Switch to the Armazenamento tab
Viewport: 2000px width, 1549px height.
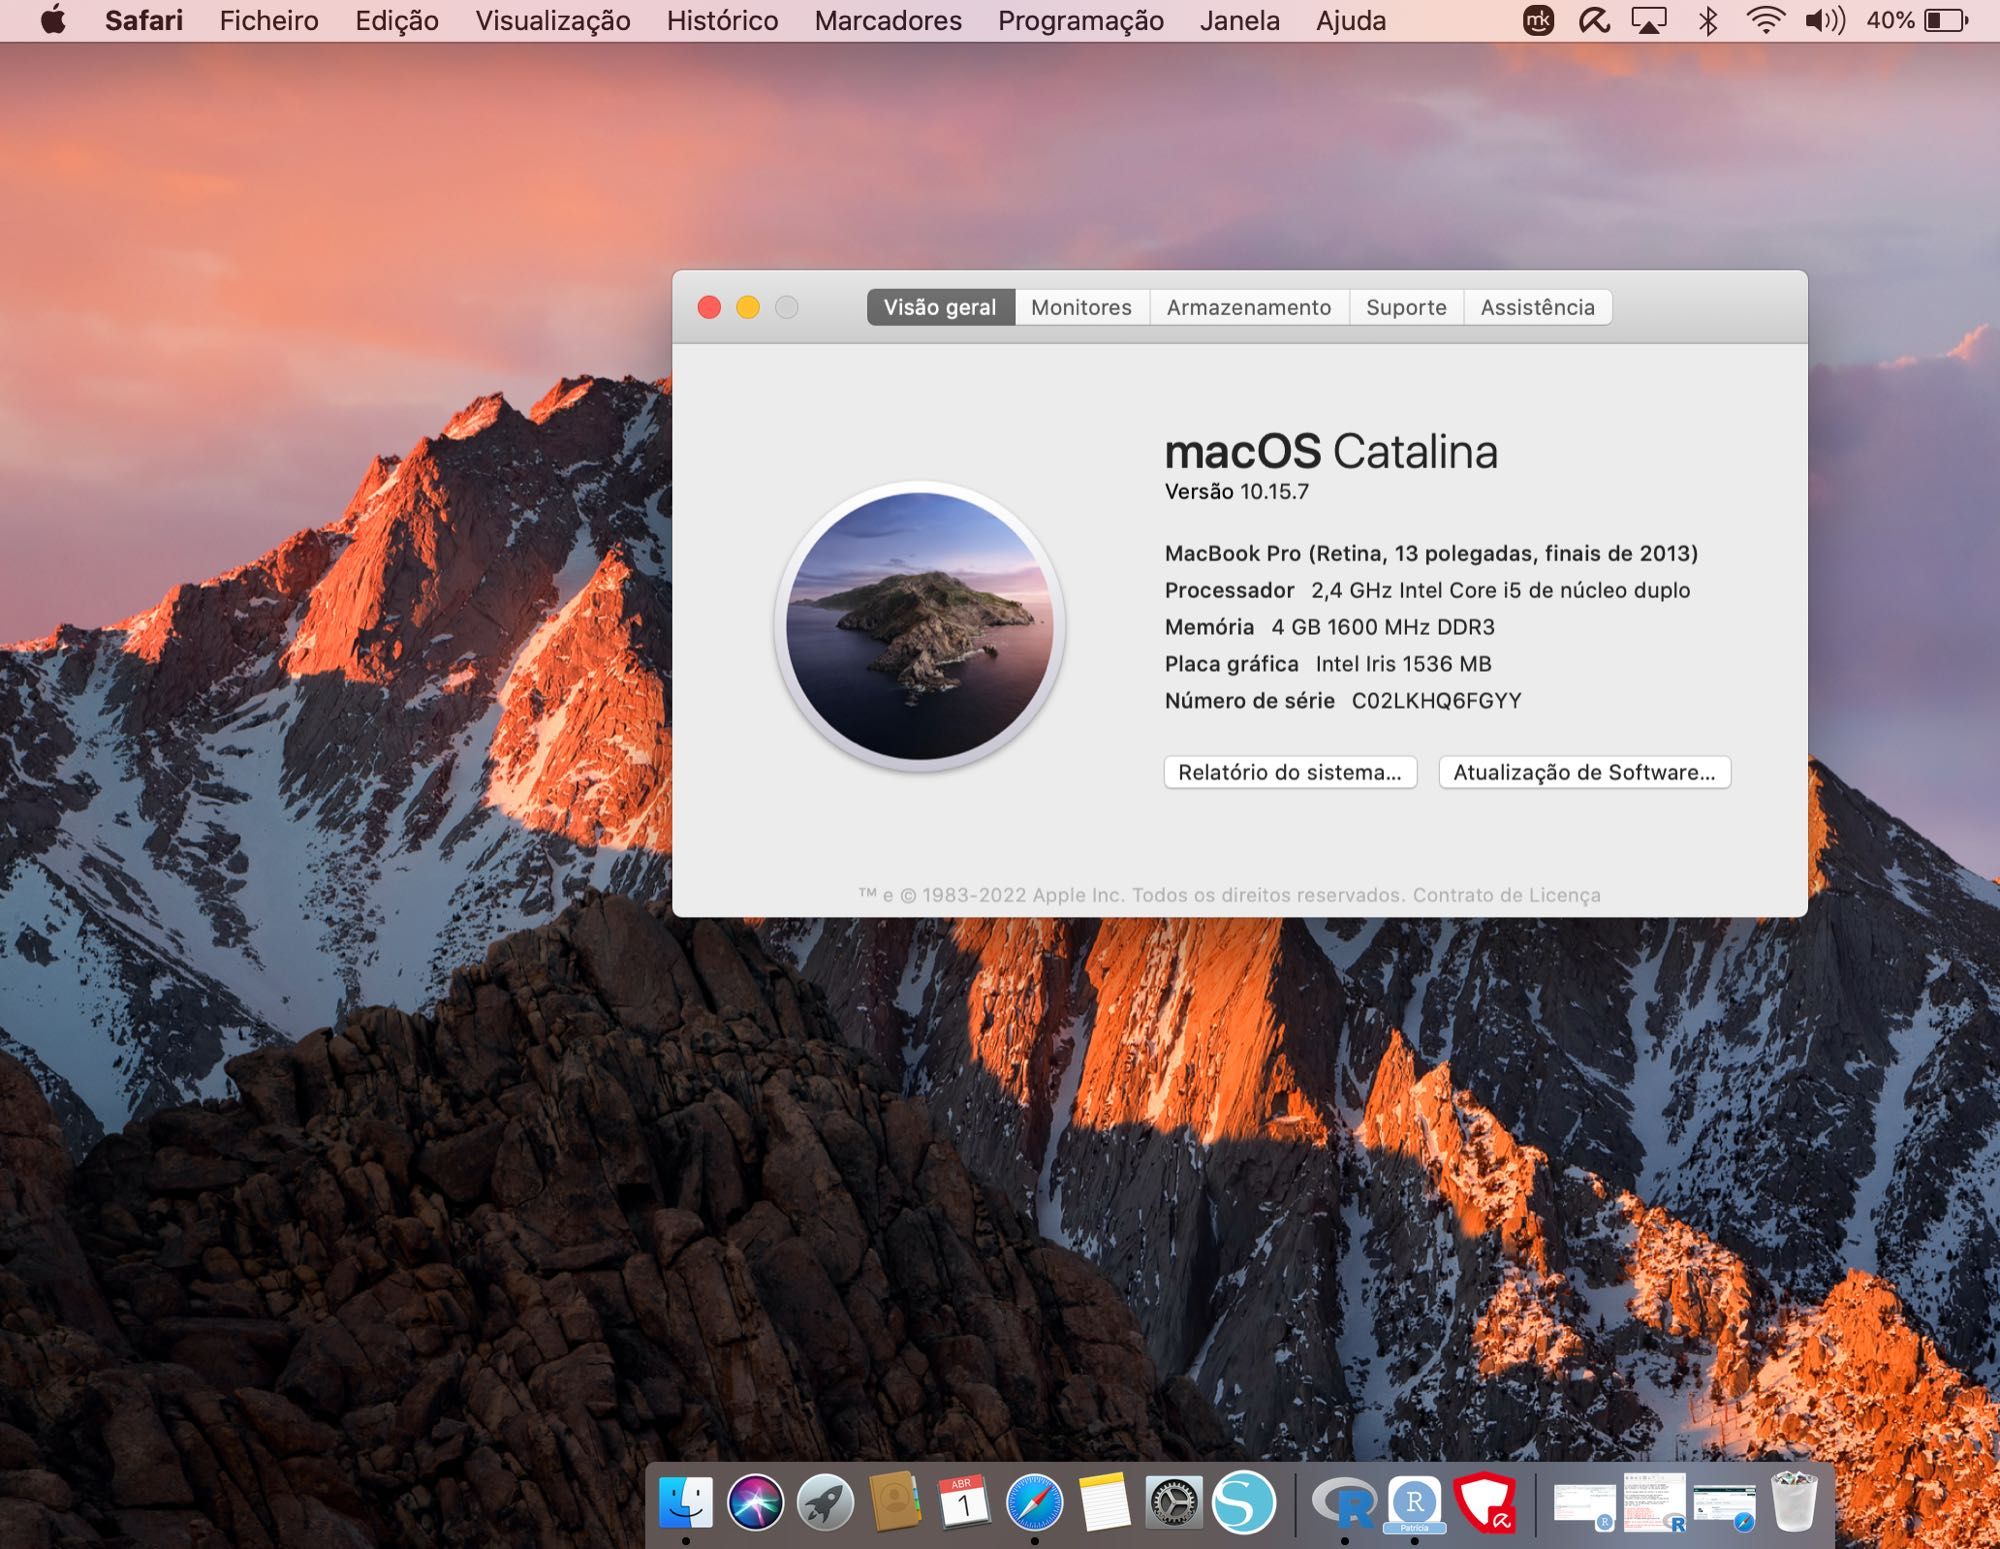click(x=1249, y=307)
